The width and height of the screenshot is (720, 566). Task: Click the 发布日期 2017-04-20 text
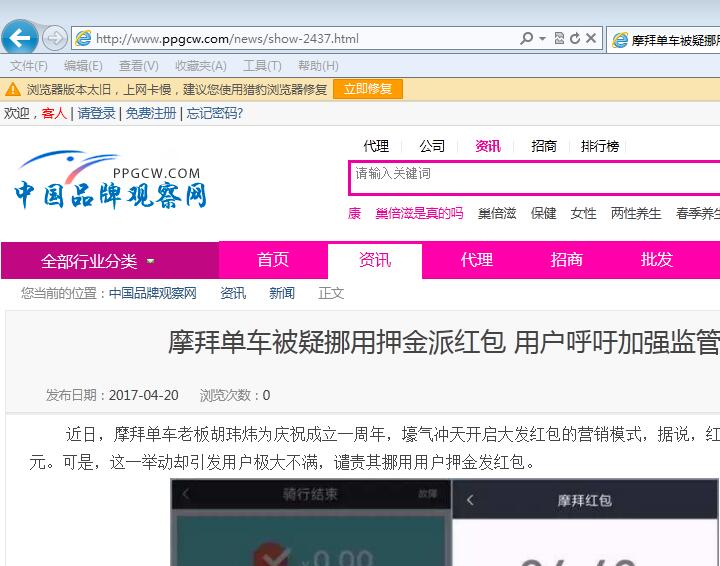112,395
